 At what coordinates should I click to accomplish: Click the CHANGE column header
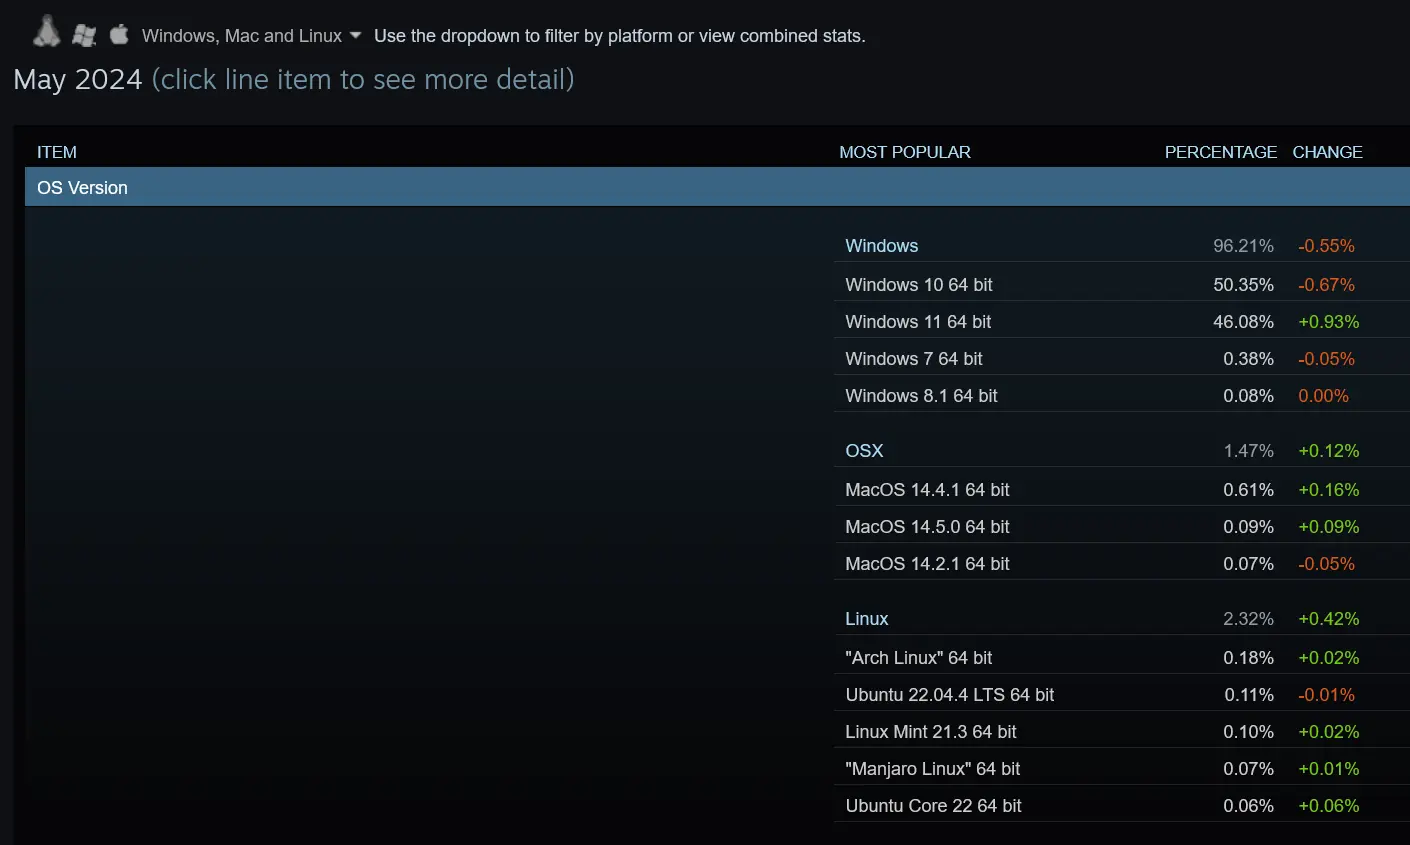[1327, 151]
